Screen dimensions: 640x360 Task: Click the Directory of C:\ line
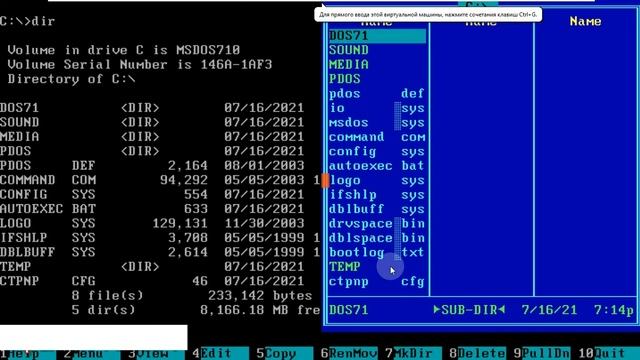tap(71, 79)
